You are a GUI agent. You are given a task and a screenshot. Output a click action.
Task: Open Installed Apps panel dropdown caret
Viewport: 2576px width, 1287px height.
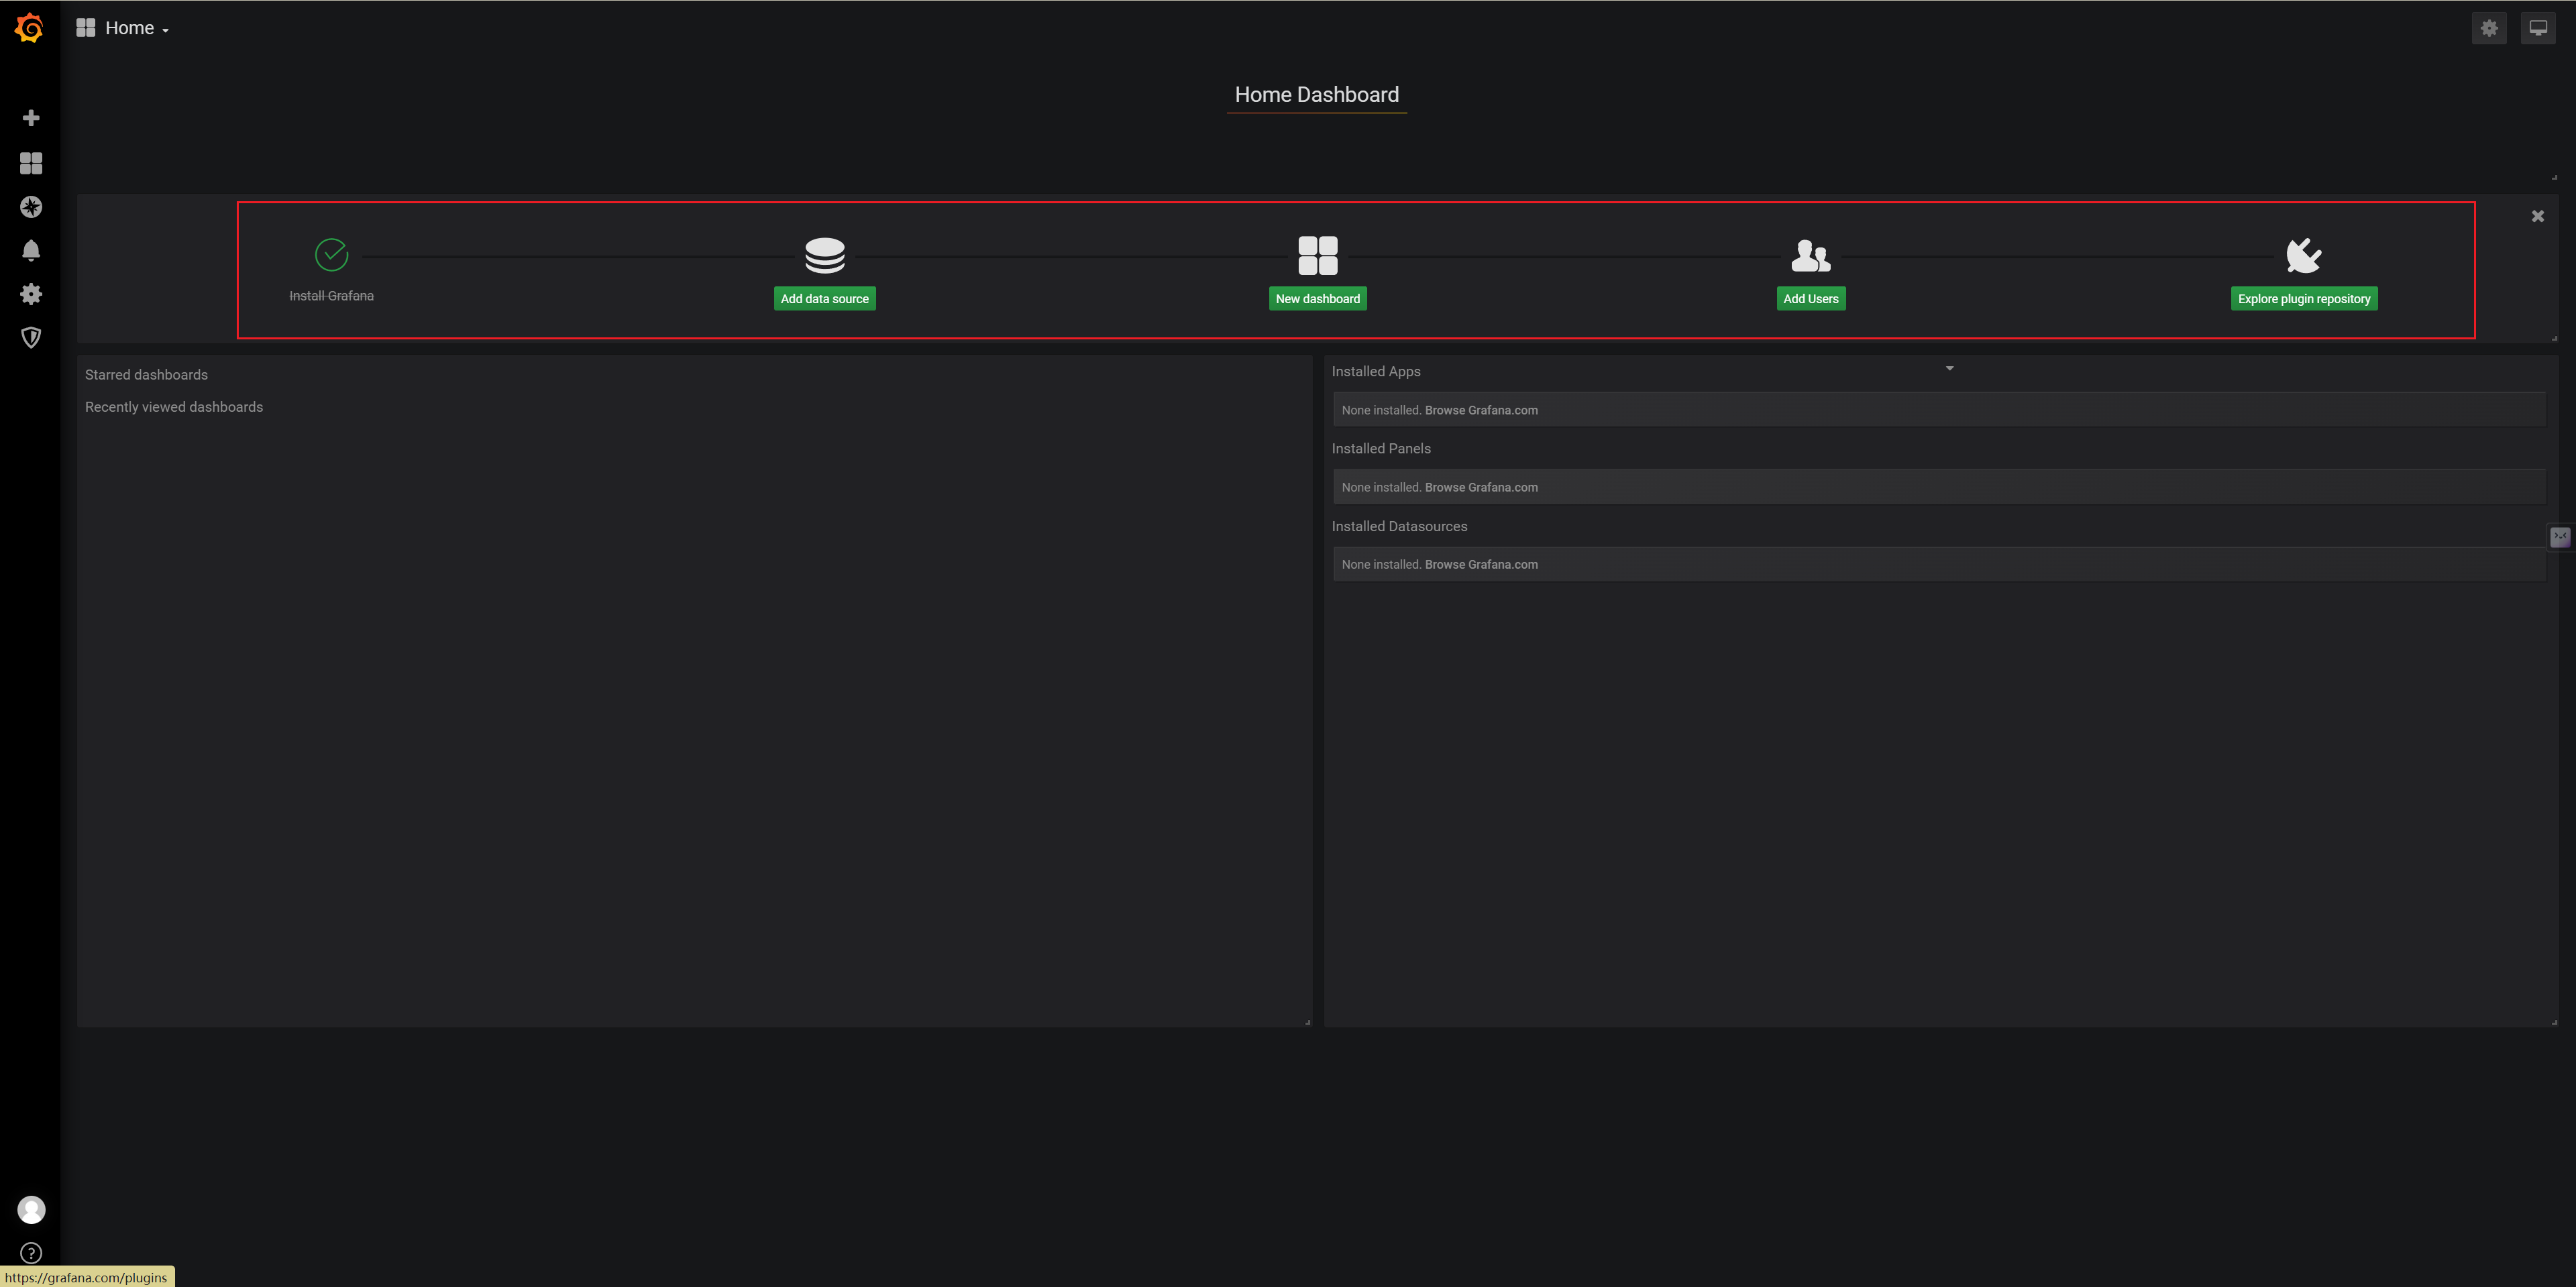click(1949, 369)
